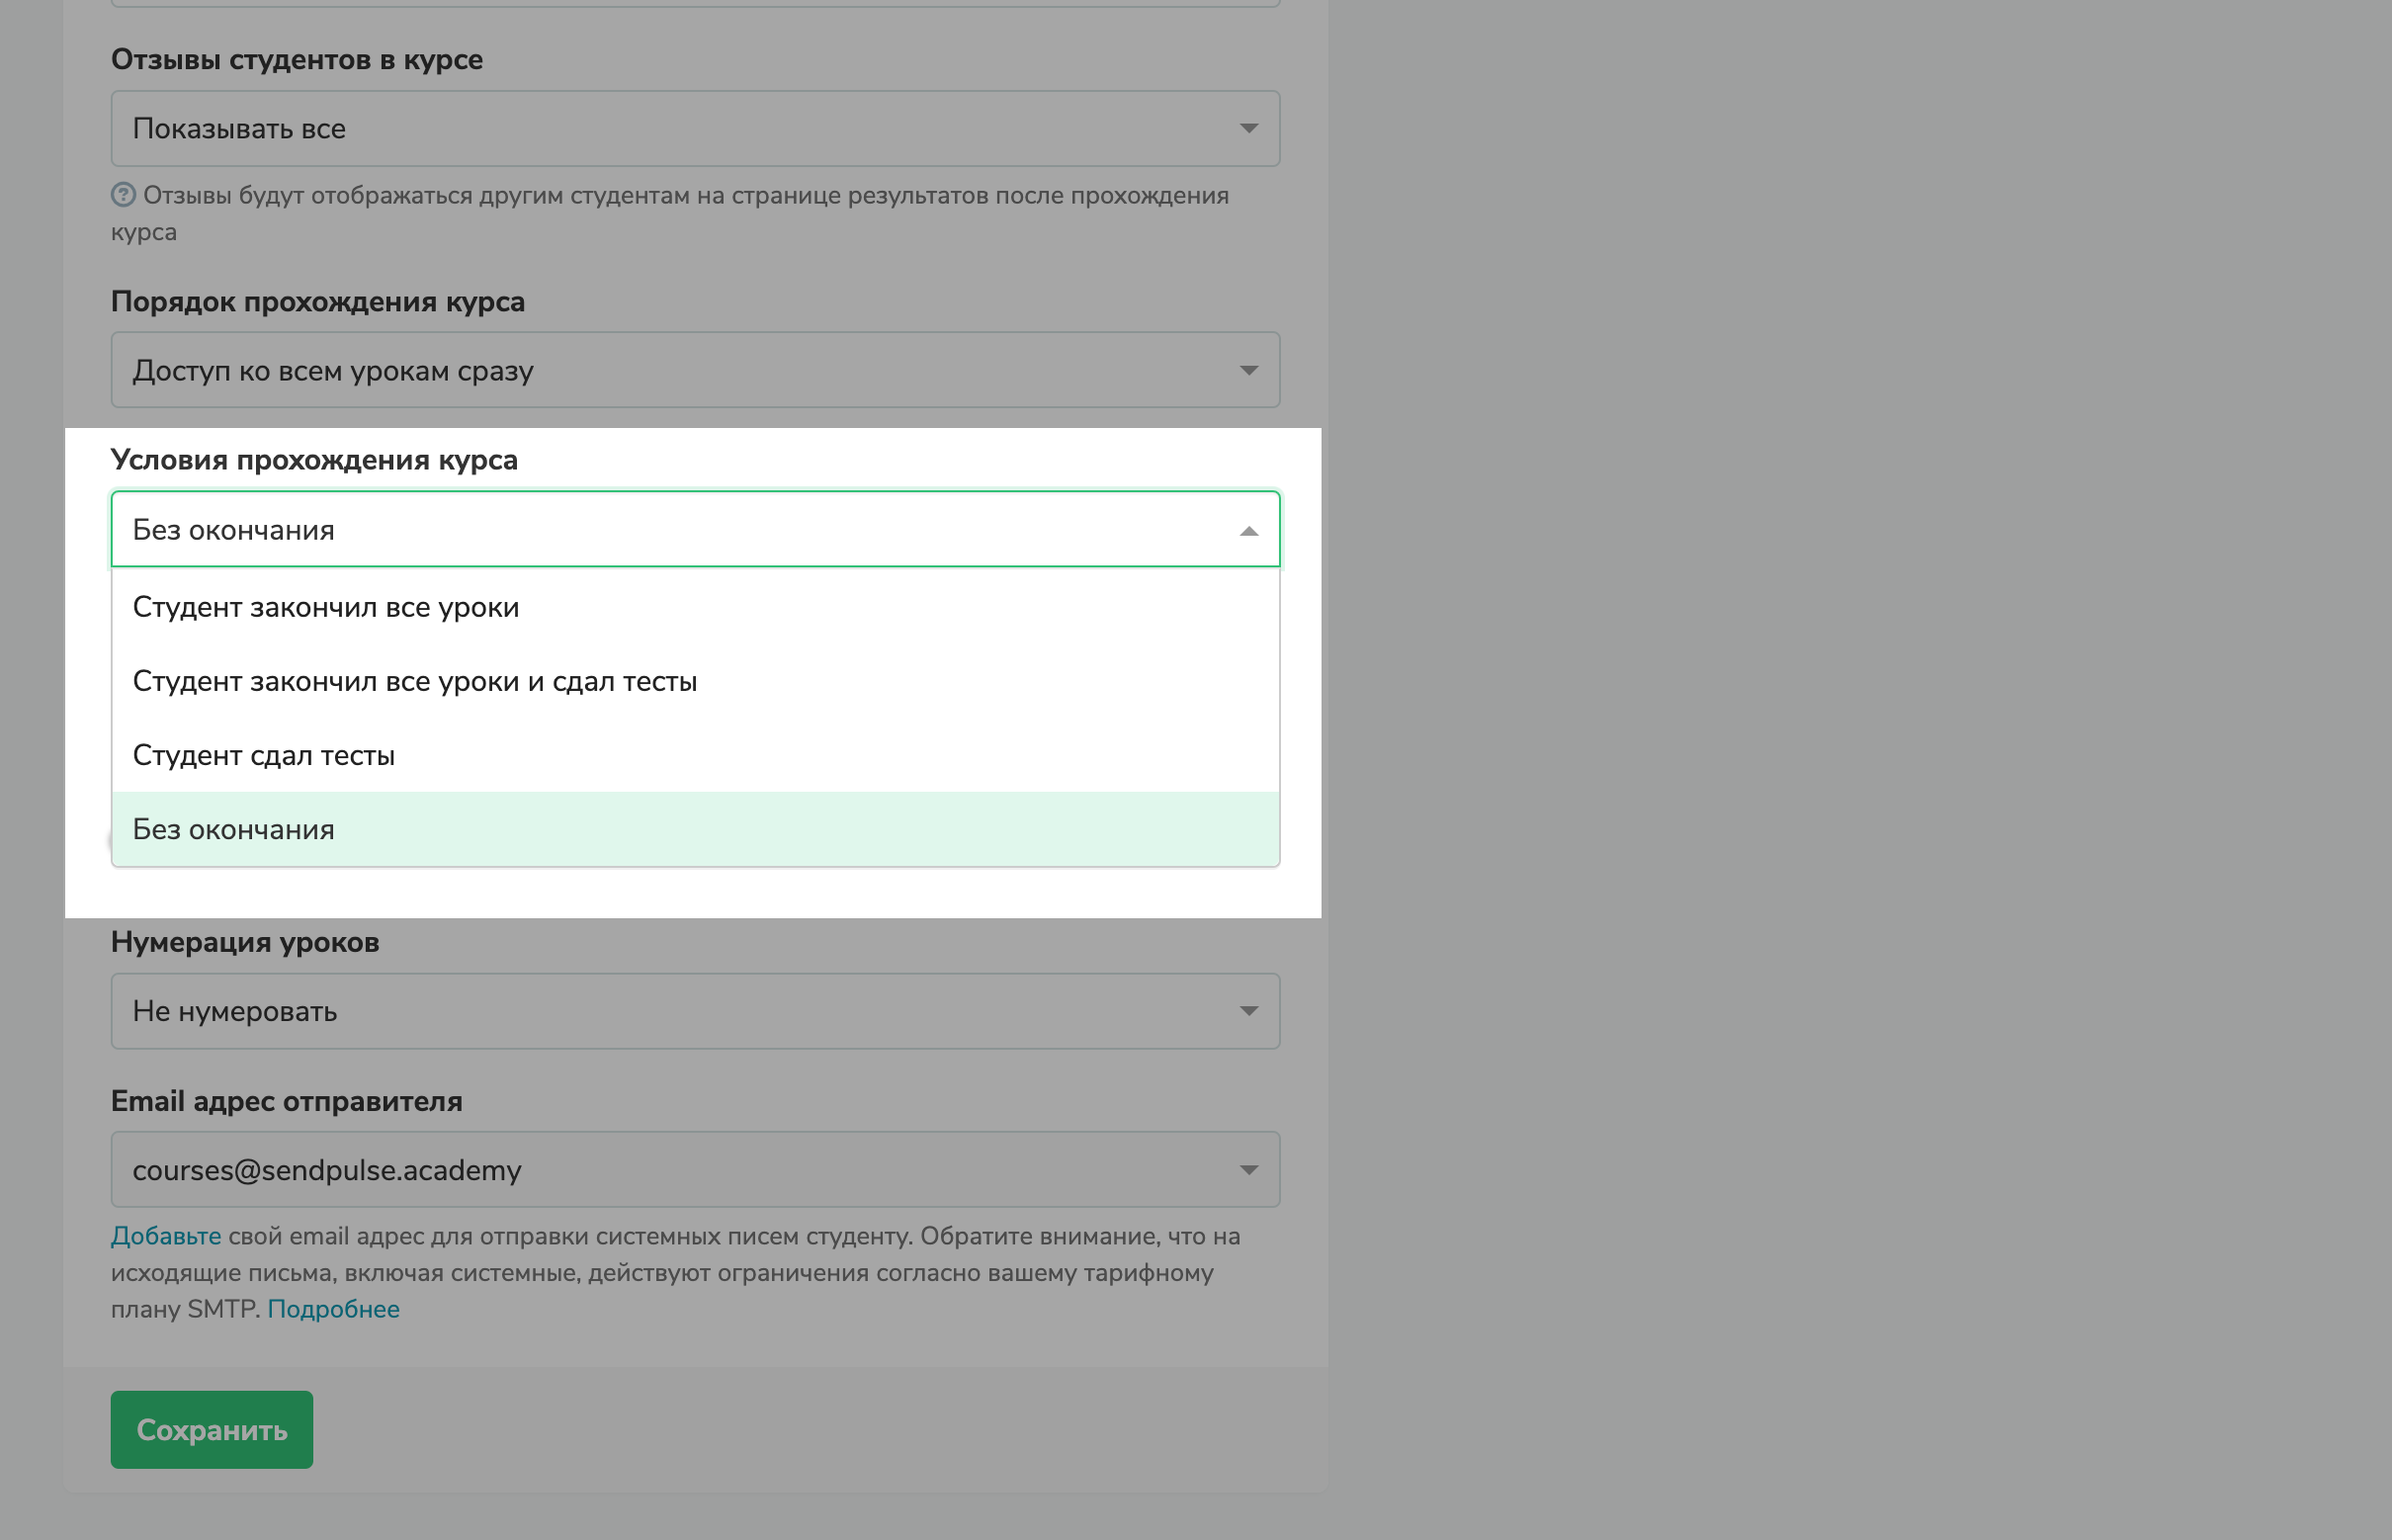Open the 'Подробнее' link
Image resolution: width=2392 pixels, height=1540 pixels.
[333, 1309]
